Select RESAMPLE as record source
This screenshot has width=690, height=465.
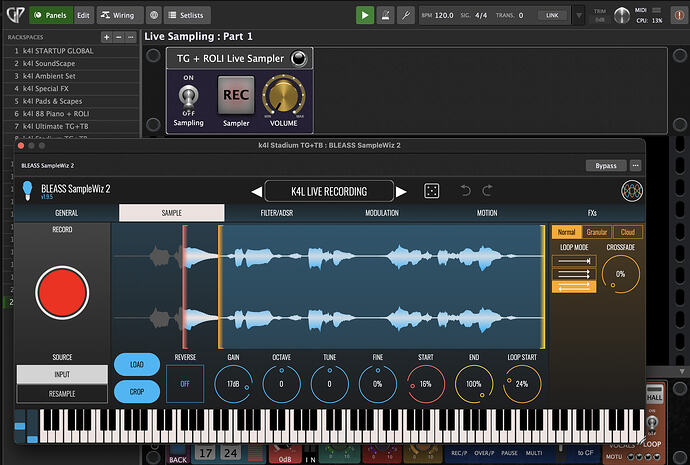point(62,393)
